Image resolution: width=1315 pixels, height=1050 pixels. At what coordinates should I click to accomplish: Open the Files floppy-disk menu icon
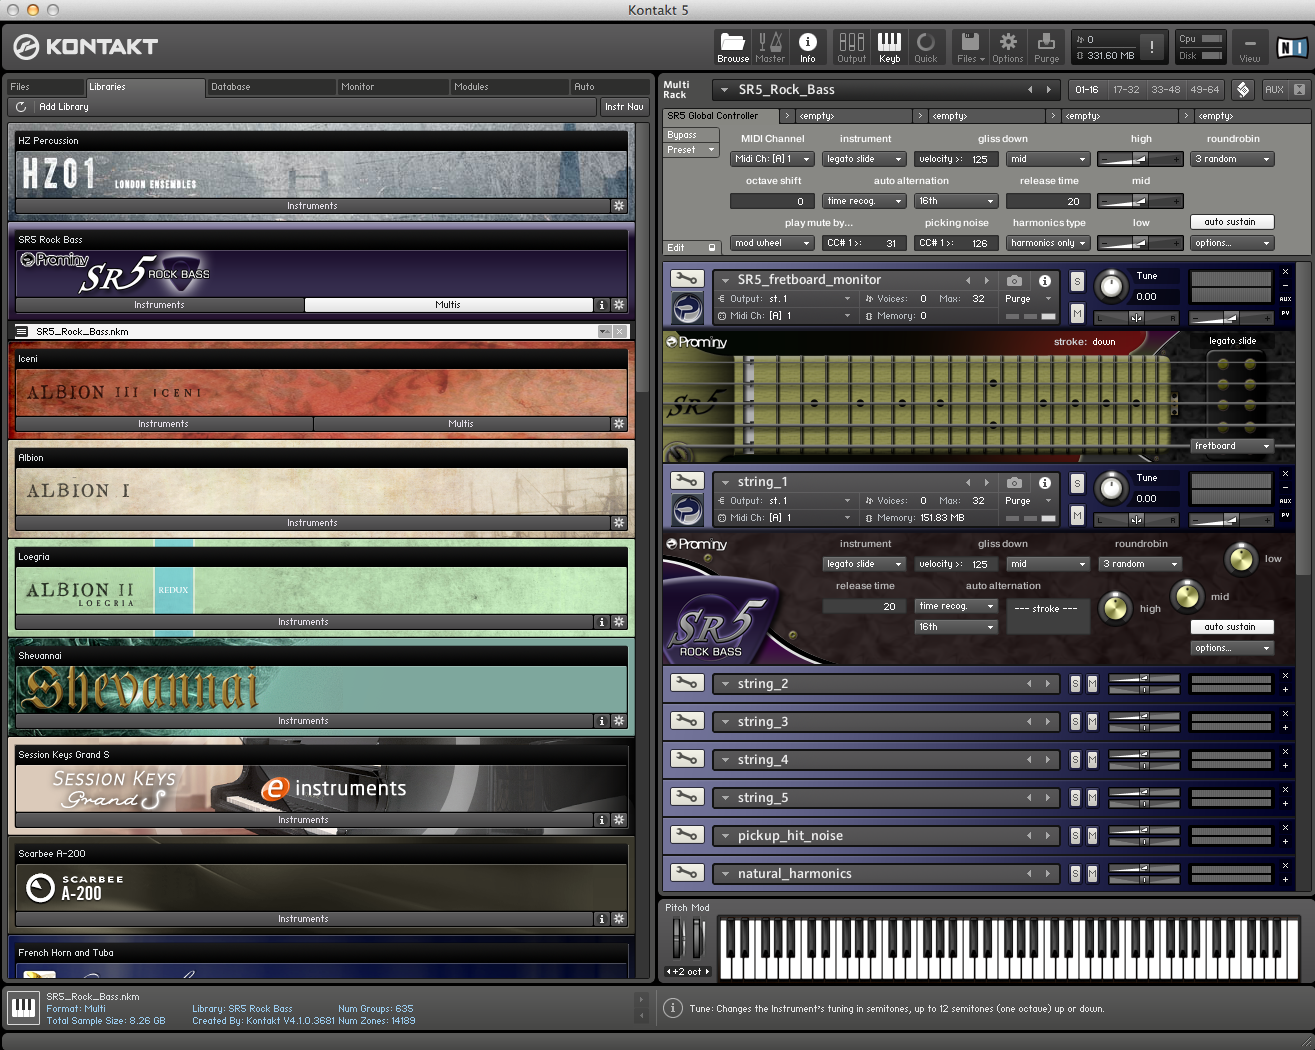(x=968, y=47)
